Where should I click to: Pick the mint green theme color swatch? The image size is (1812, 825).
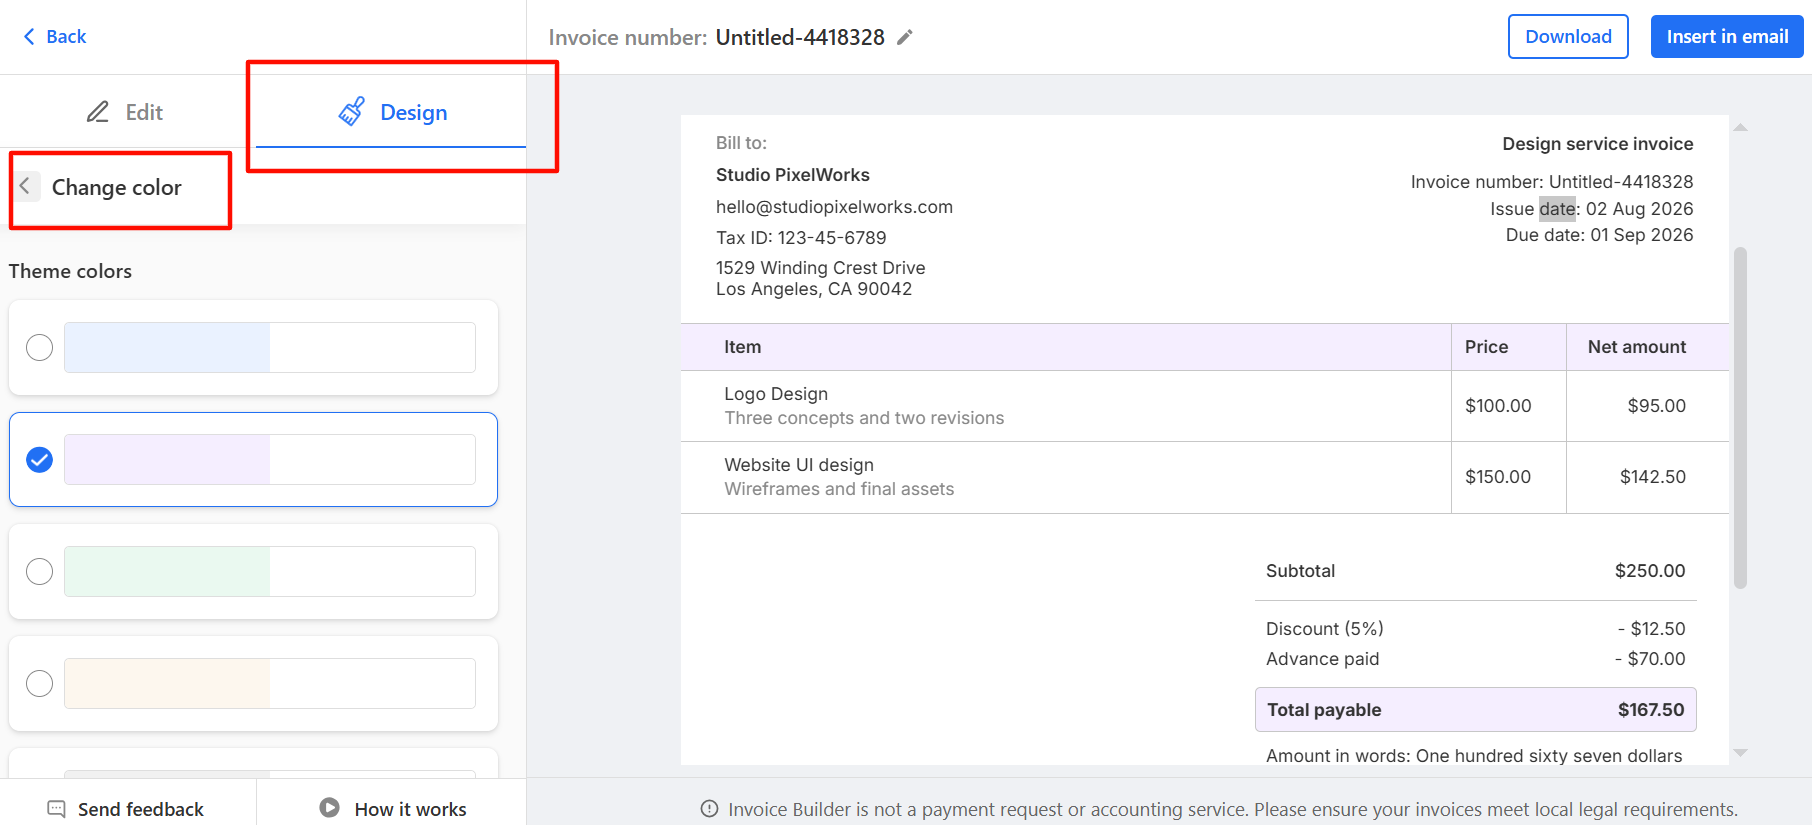coord(270,571)
